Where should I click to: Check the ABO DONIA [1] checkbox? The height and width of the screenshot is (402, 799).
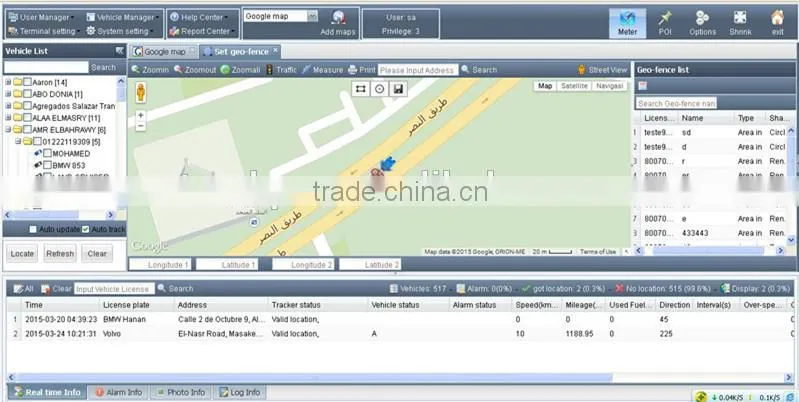[x=28, y=94]
